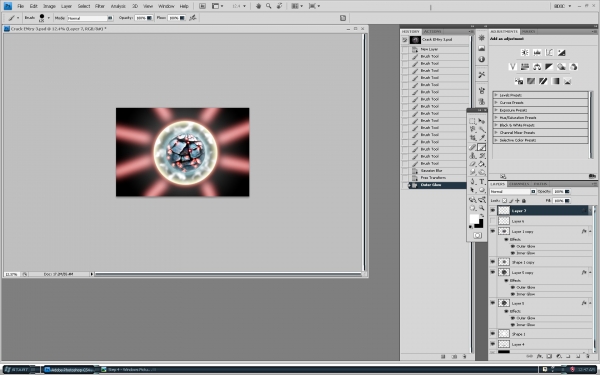Toggle visibility of Layer 4
The height and width of the screenshot is (375, 600).
[x=492, y=344]
